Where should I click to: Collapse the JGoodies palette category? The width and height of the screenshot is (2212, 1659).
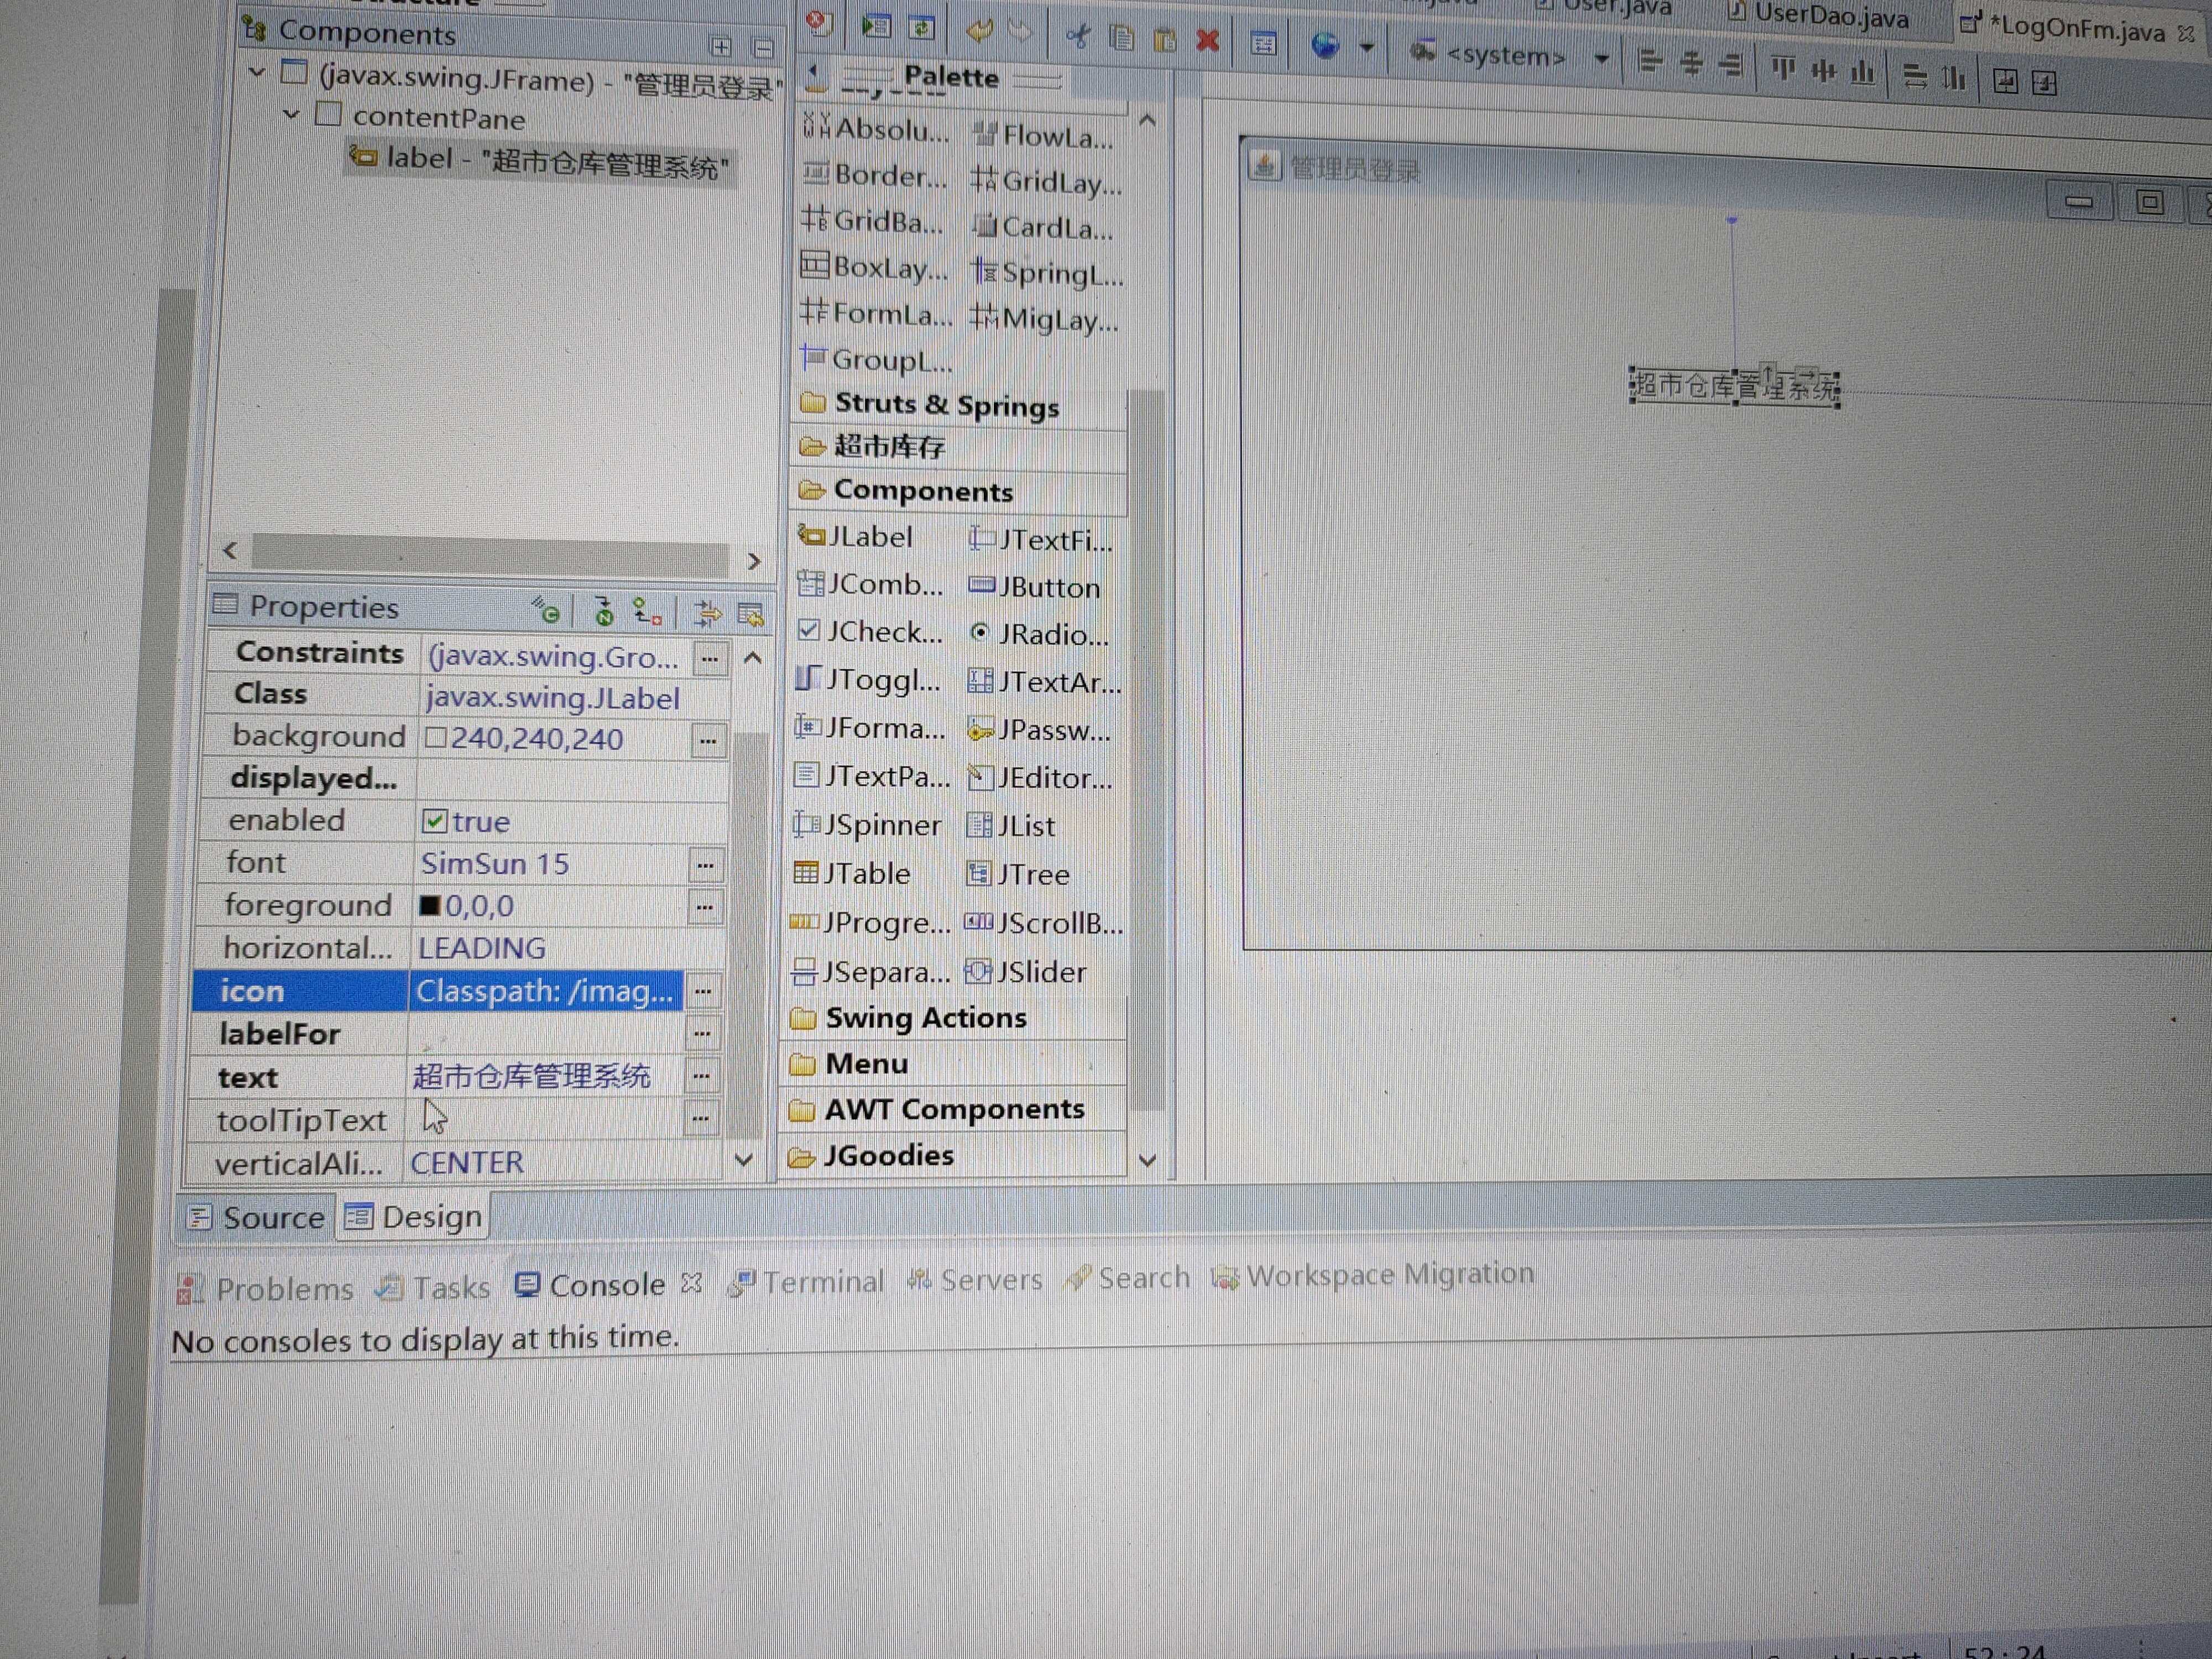952,1156
